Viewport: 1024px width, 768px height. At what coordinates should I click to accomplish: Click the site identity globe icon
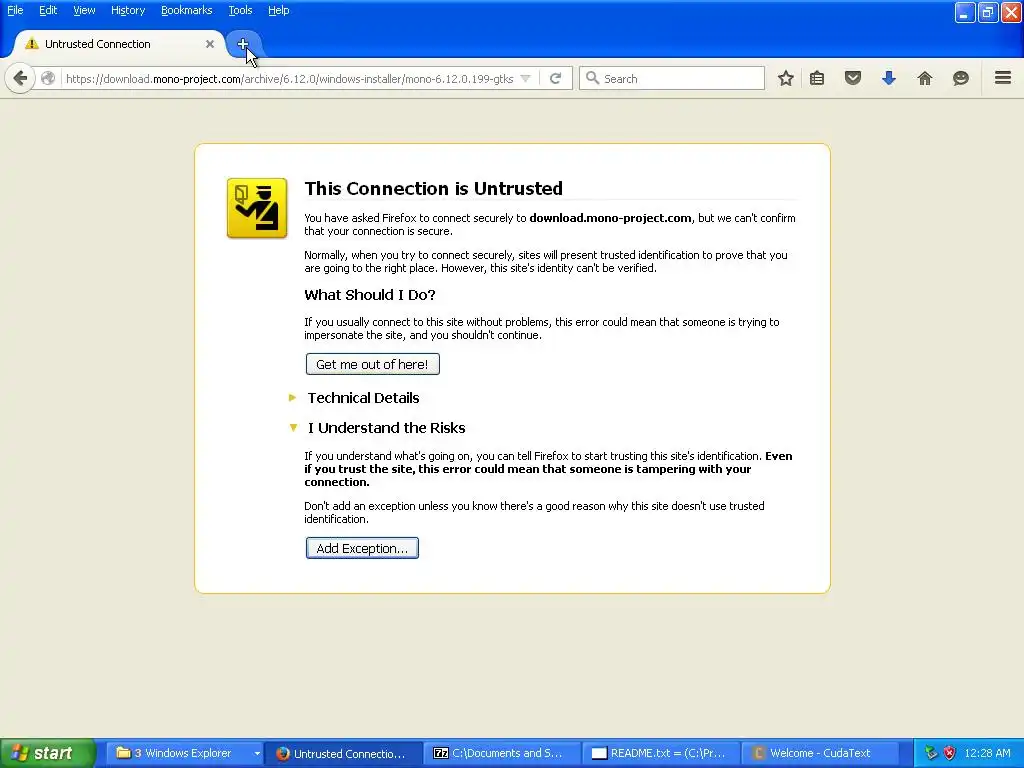pos(48,78)
